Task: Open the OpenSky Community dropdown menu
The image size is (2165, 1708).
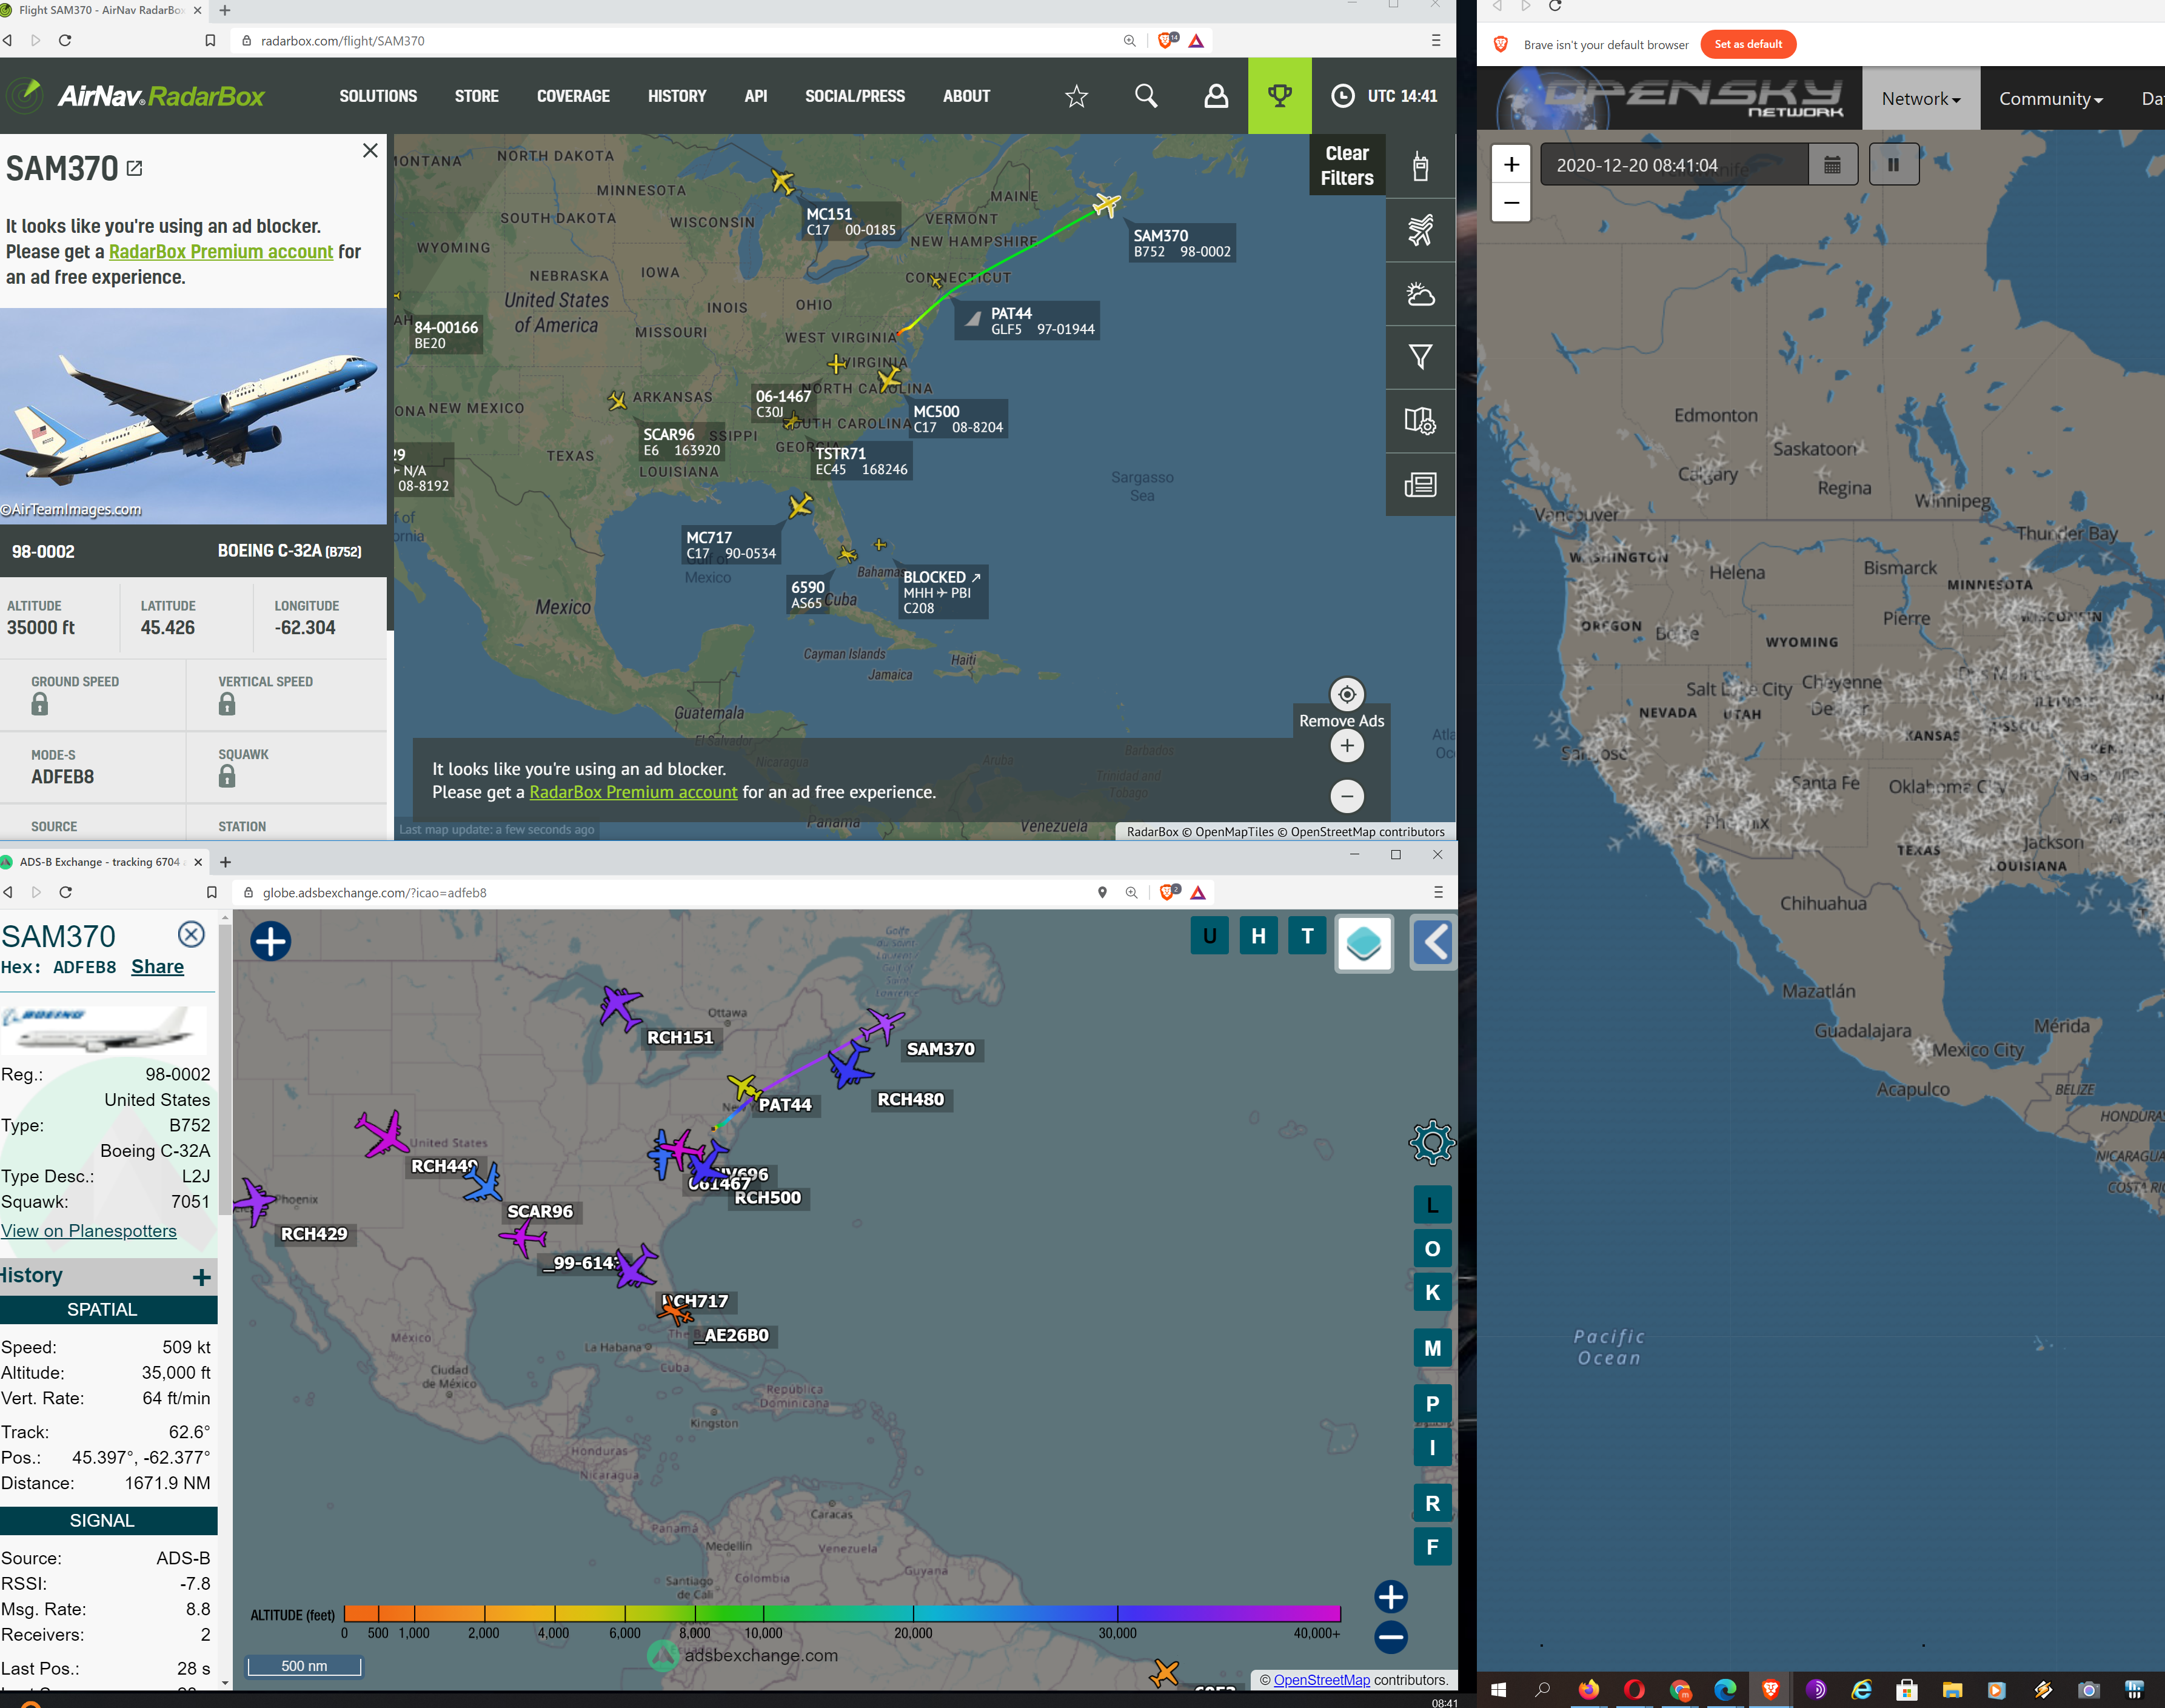Action: click(2050, 98)
